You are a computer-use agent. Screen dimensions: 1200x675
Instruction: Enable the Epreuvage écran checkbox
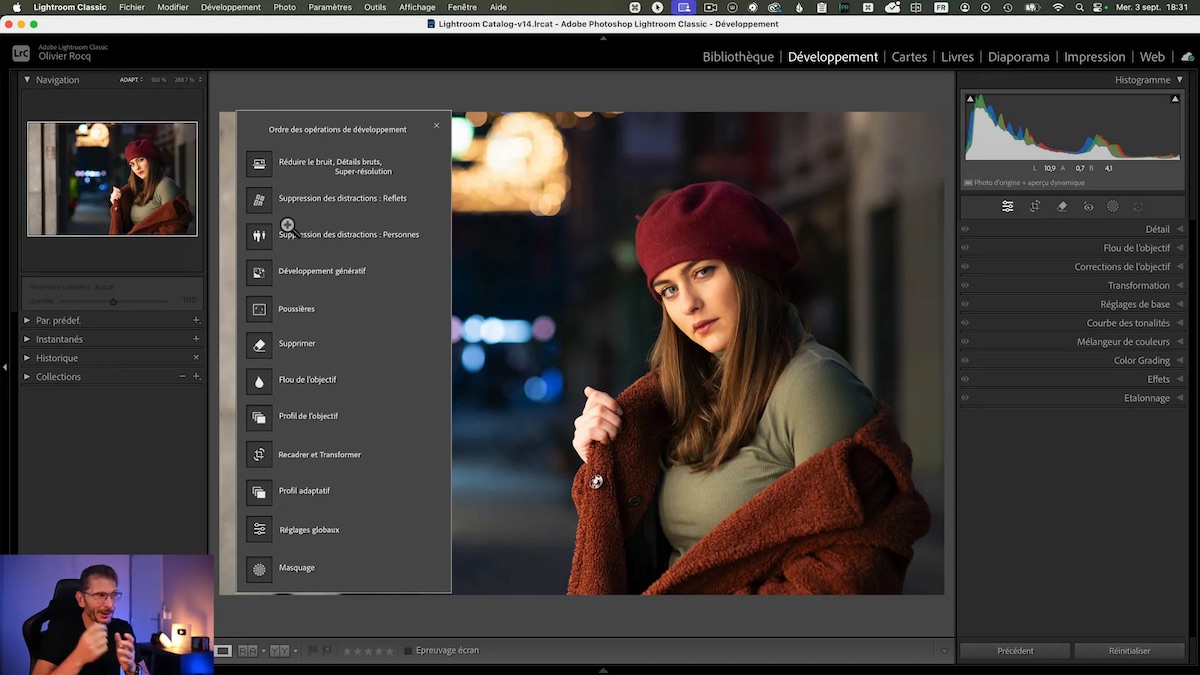tap(408, 651)
